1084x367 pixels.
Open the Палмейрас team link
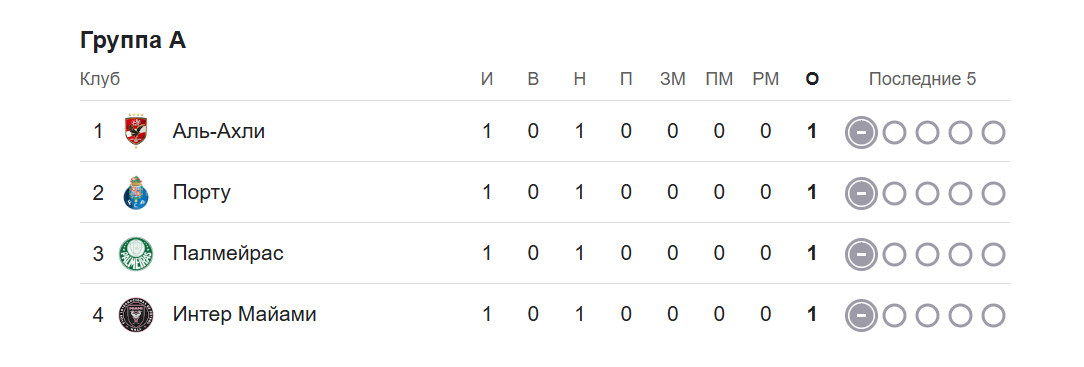228,253
